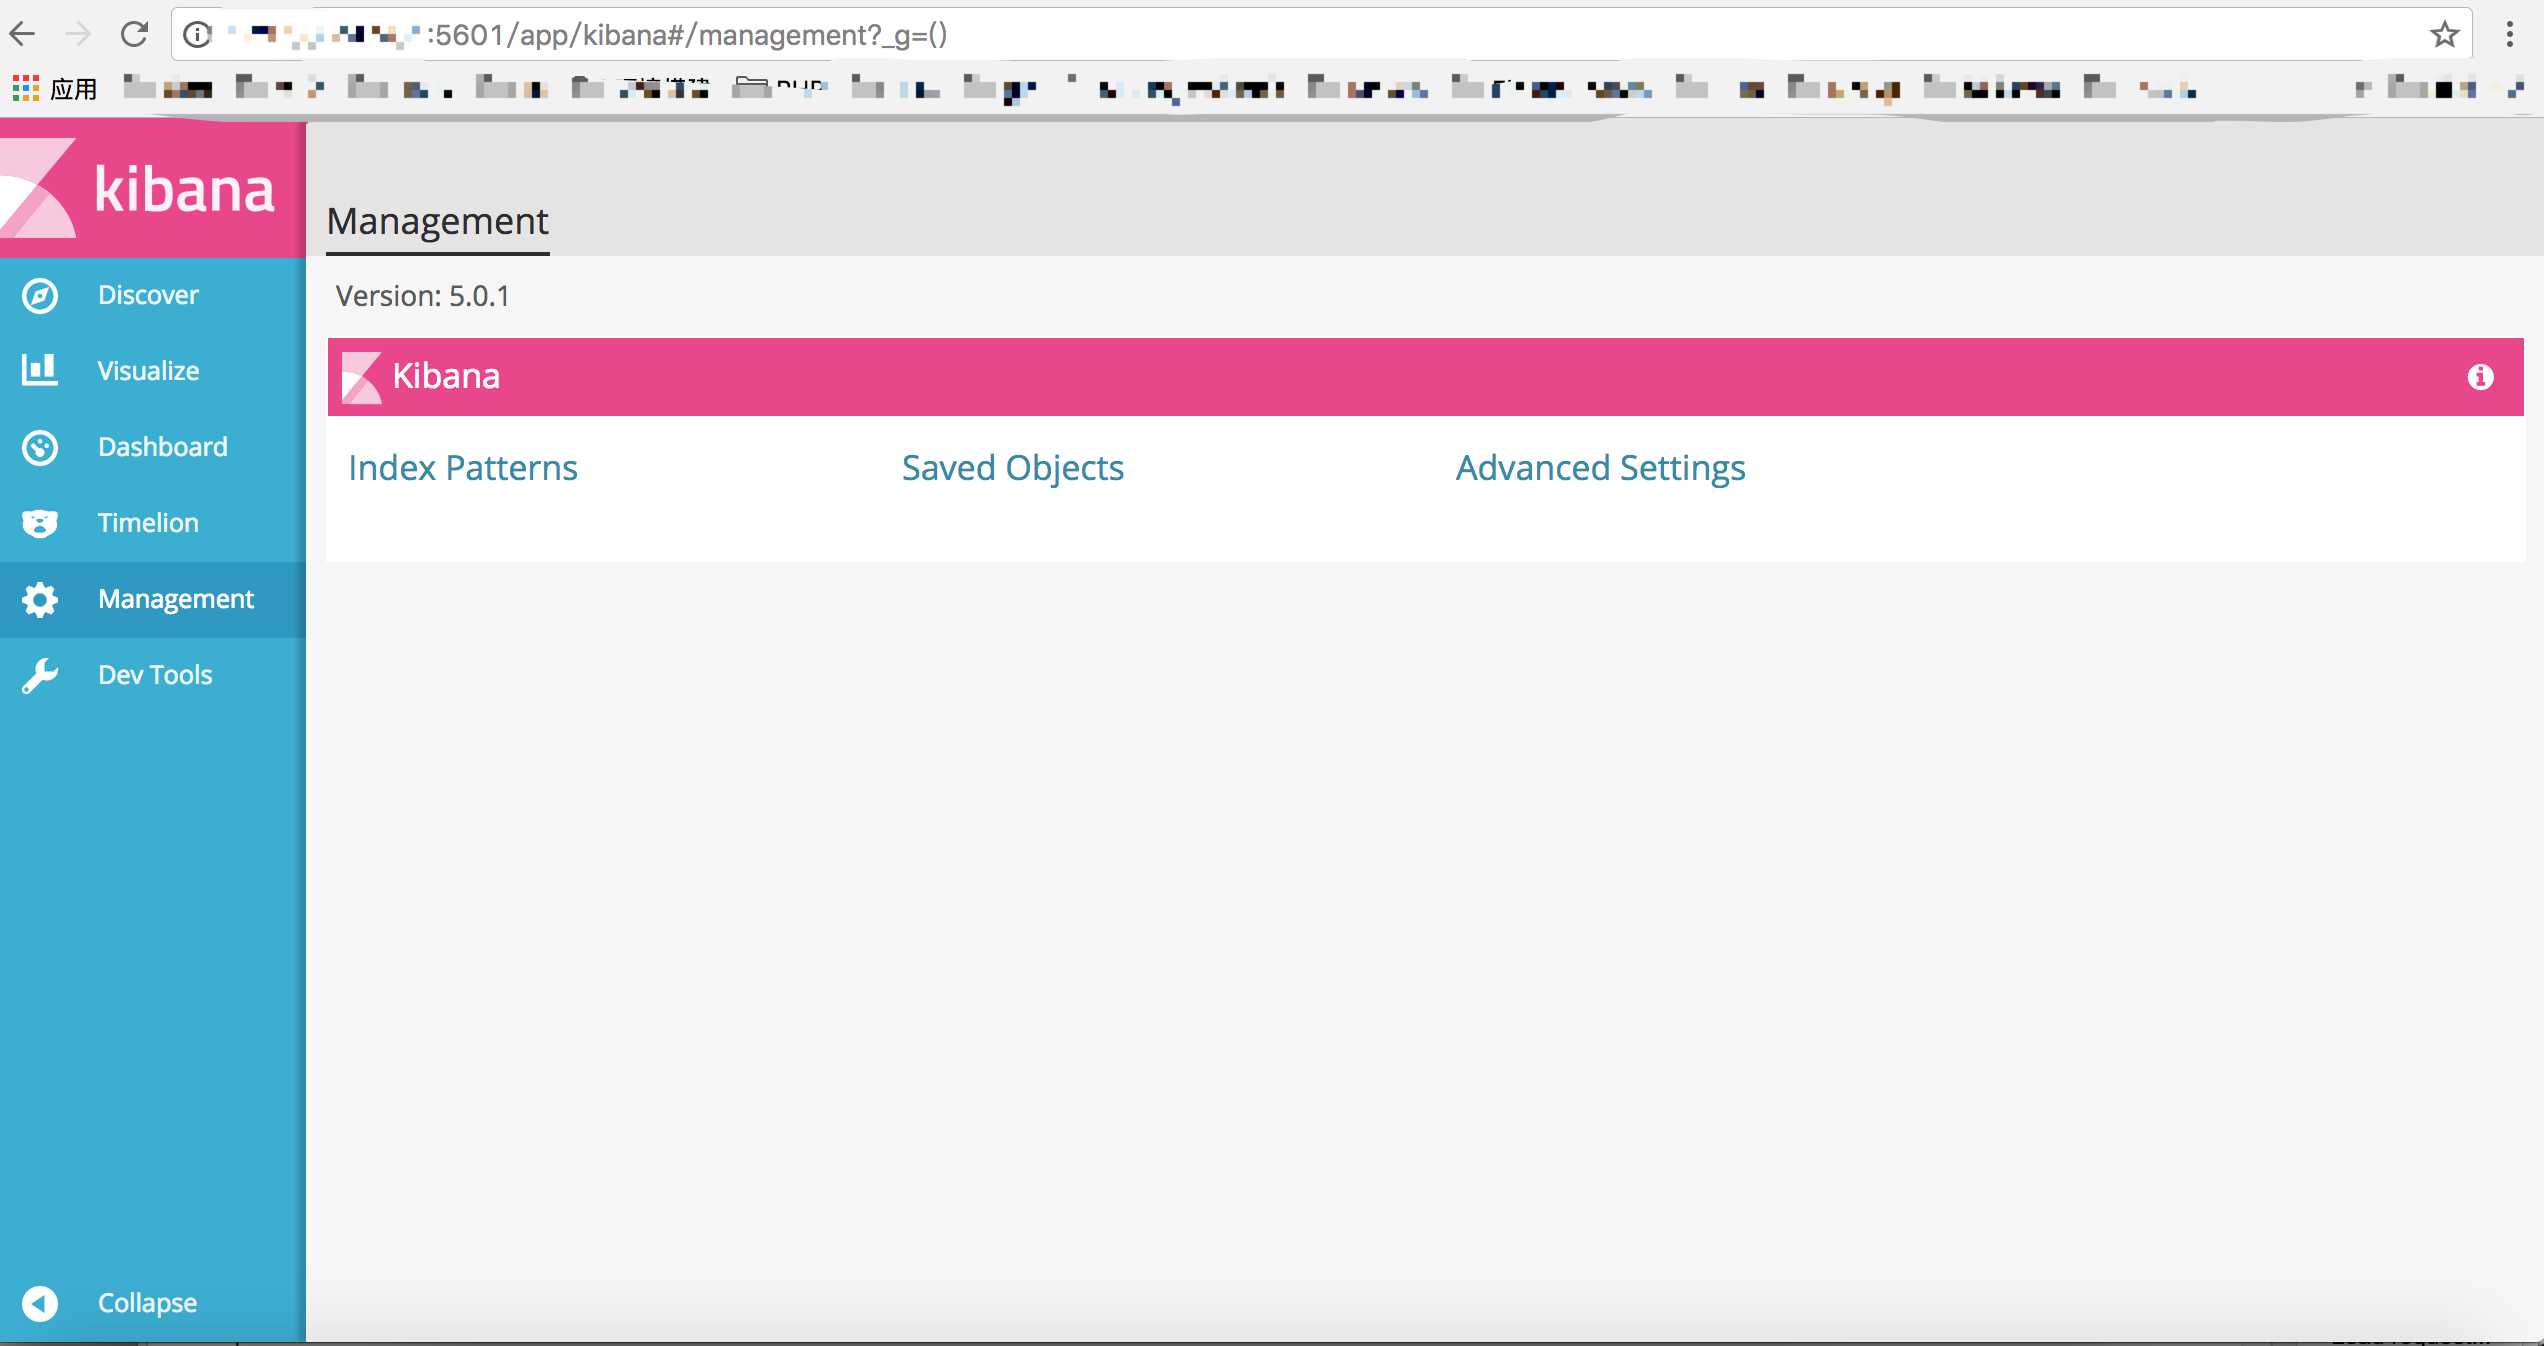Viewport: 2544px width, 1346px height.
Task: Click the Kibana section banner title
Action: coord(446,377)
